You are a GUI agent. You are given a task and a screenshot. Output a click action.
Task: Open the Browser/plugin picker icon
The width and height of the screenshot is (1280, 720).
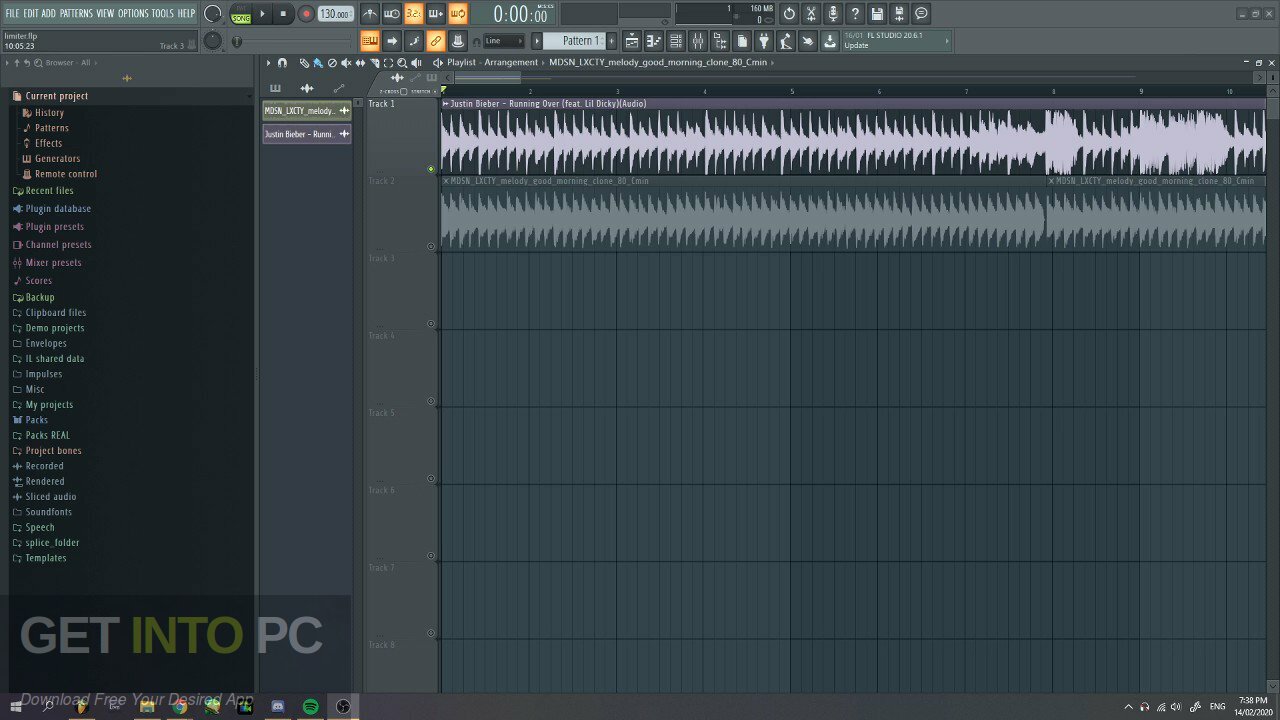click(x=720, y=41)
